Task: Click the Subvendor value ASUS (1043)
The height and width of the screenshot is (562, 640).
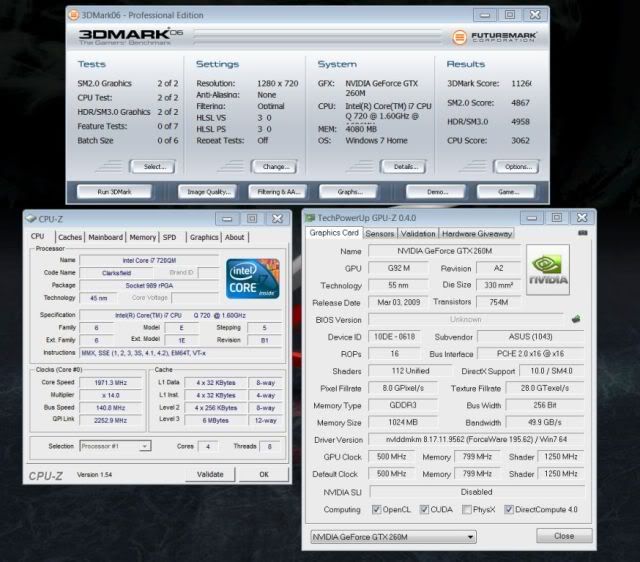Action: tap(531, 337)
